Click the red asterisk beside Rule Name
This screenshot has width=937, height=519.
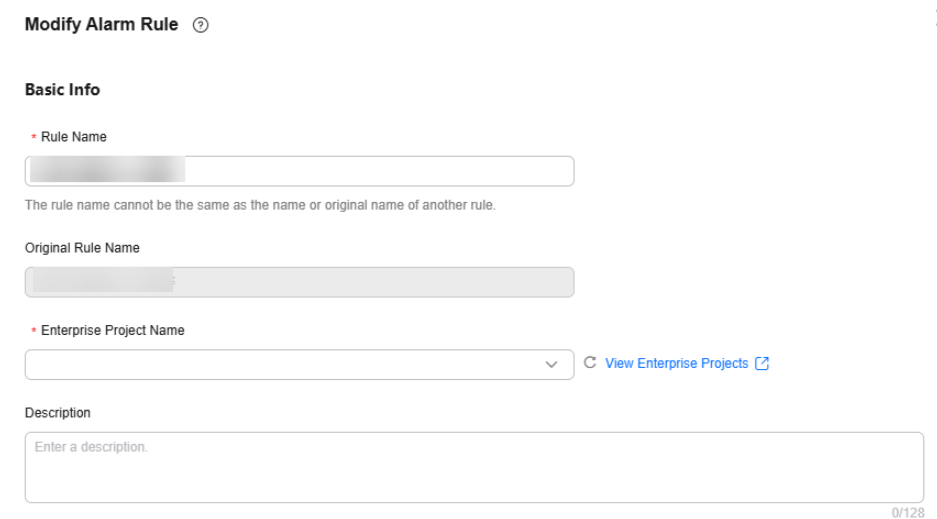(x=33, y=137)
